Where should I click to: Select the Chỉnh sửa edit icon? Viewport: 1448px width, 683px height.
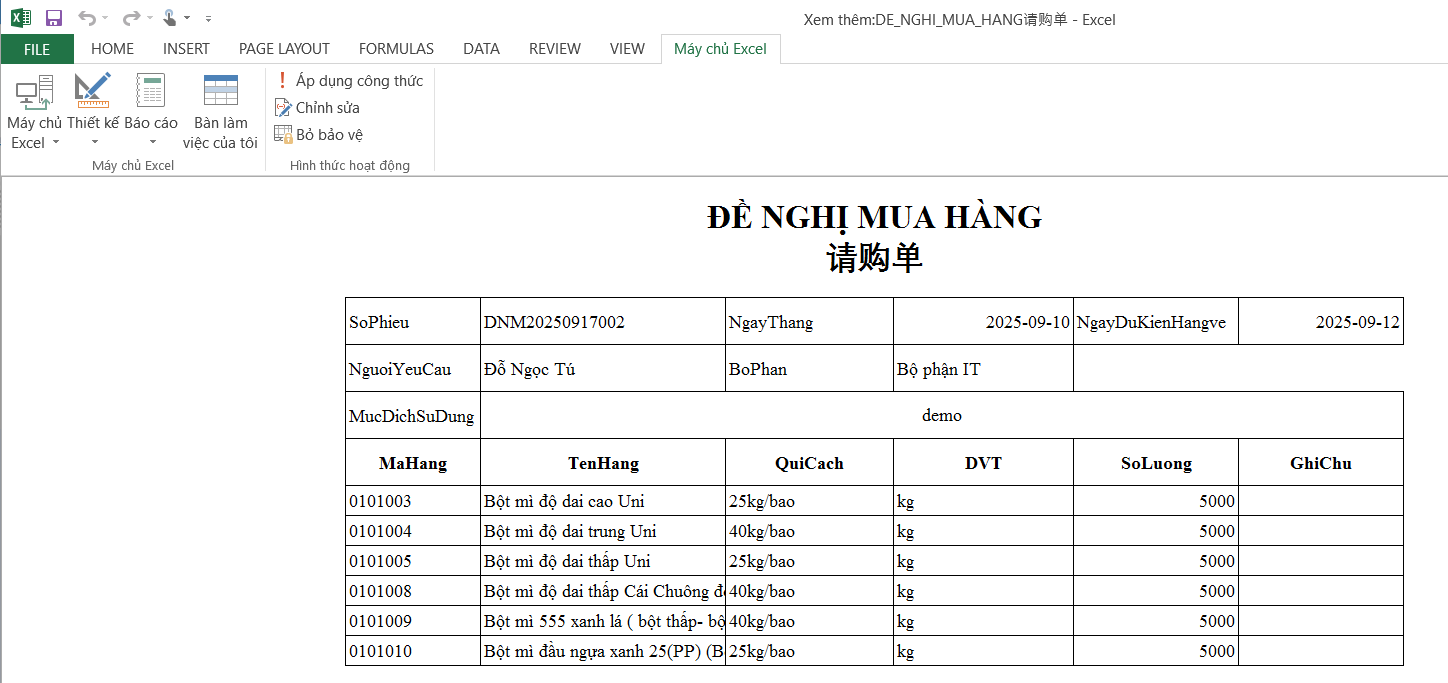[283, 108]
